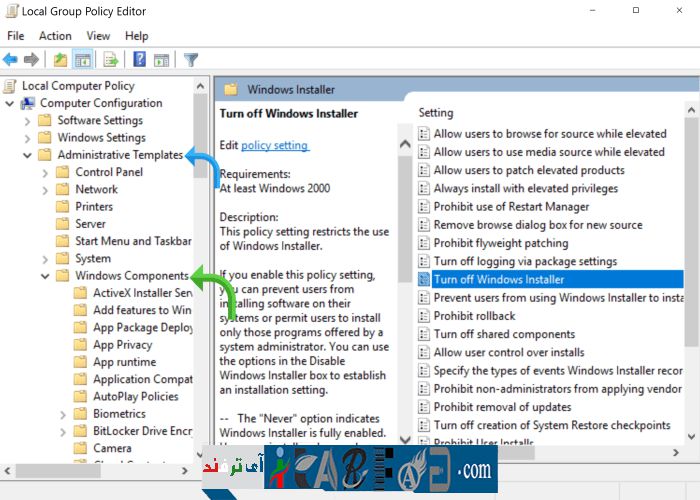
Task: Open the Action menu
Action: pos(55,36)
